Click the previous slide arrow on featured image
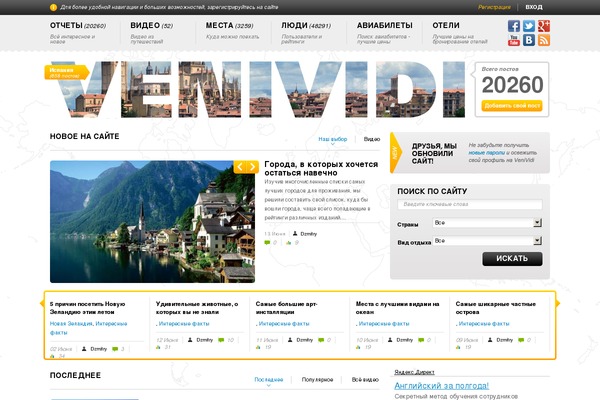 click(x=240, y=167)
